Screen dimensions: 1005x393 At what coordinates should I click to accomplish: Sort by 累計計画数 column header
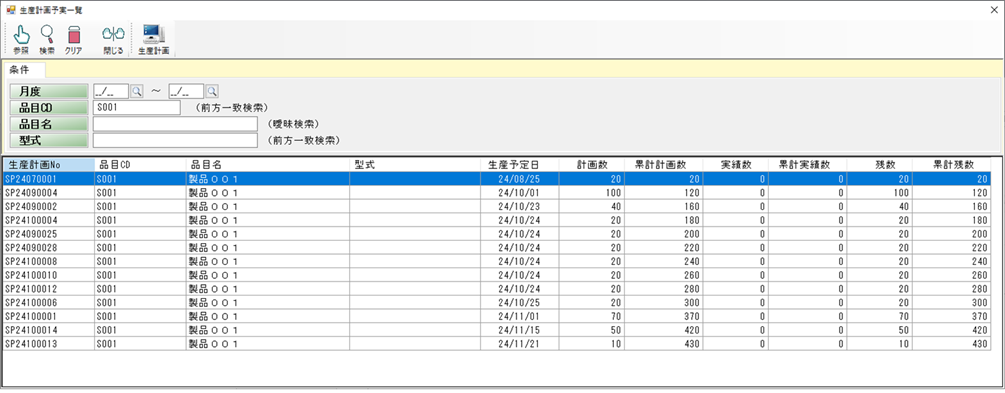pos(663,165)
